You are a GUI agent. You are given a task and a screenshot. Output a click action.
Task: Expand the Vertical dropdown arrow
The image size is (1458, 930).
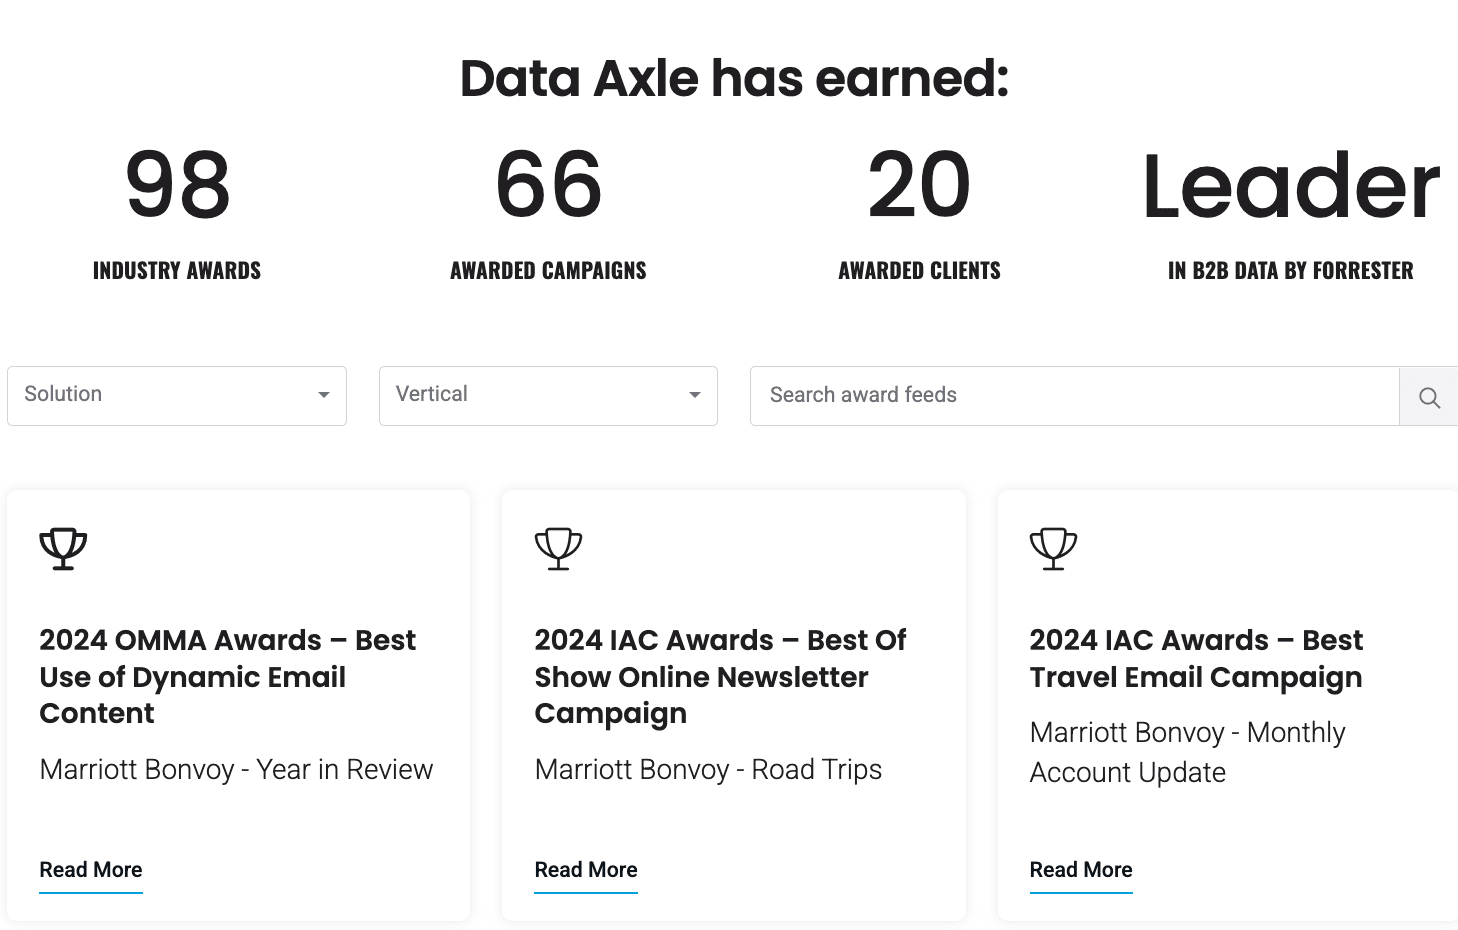click(695, 396)
